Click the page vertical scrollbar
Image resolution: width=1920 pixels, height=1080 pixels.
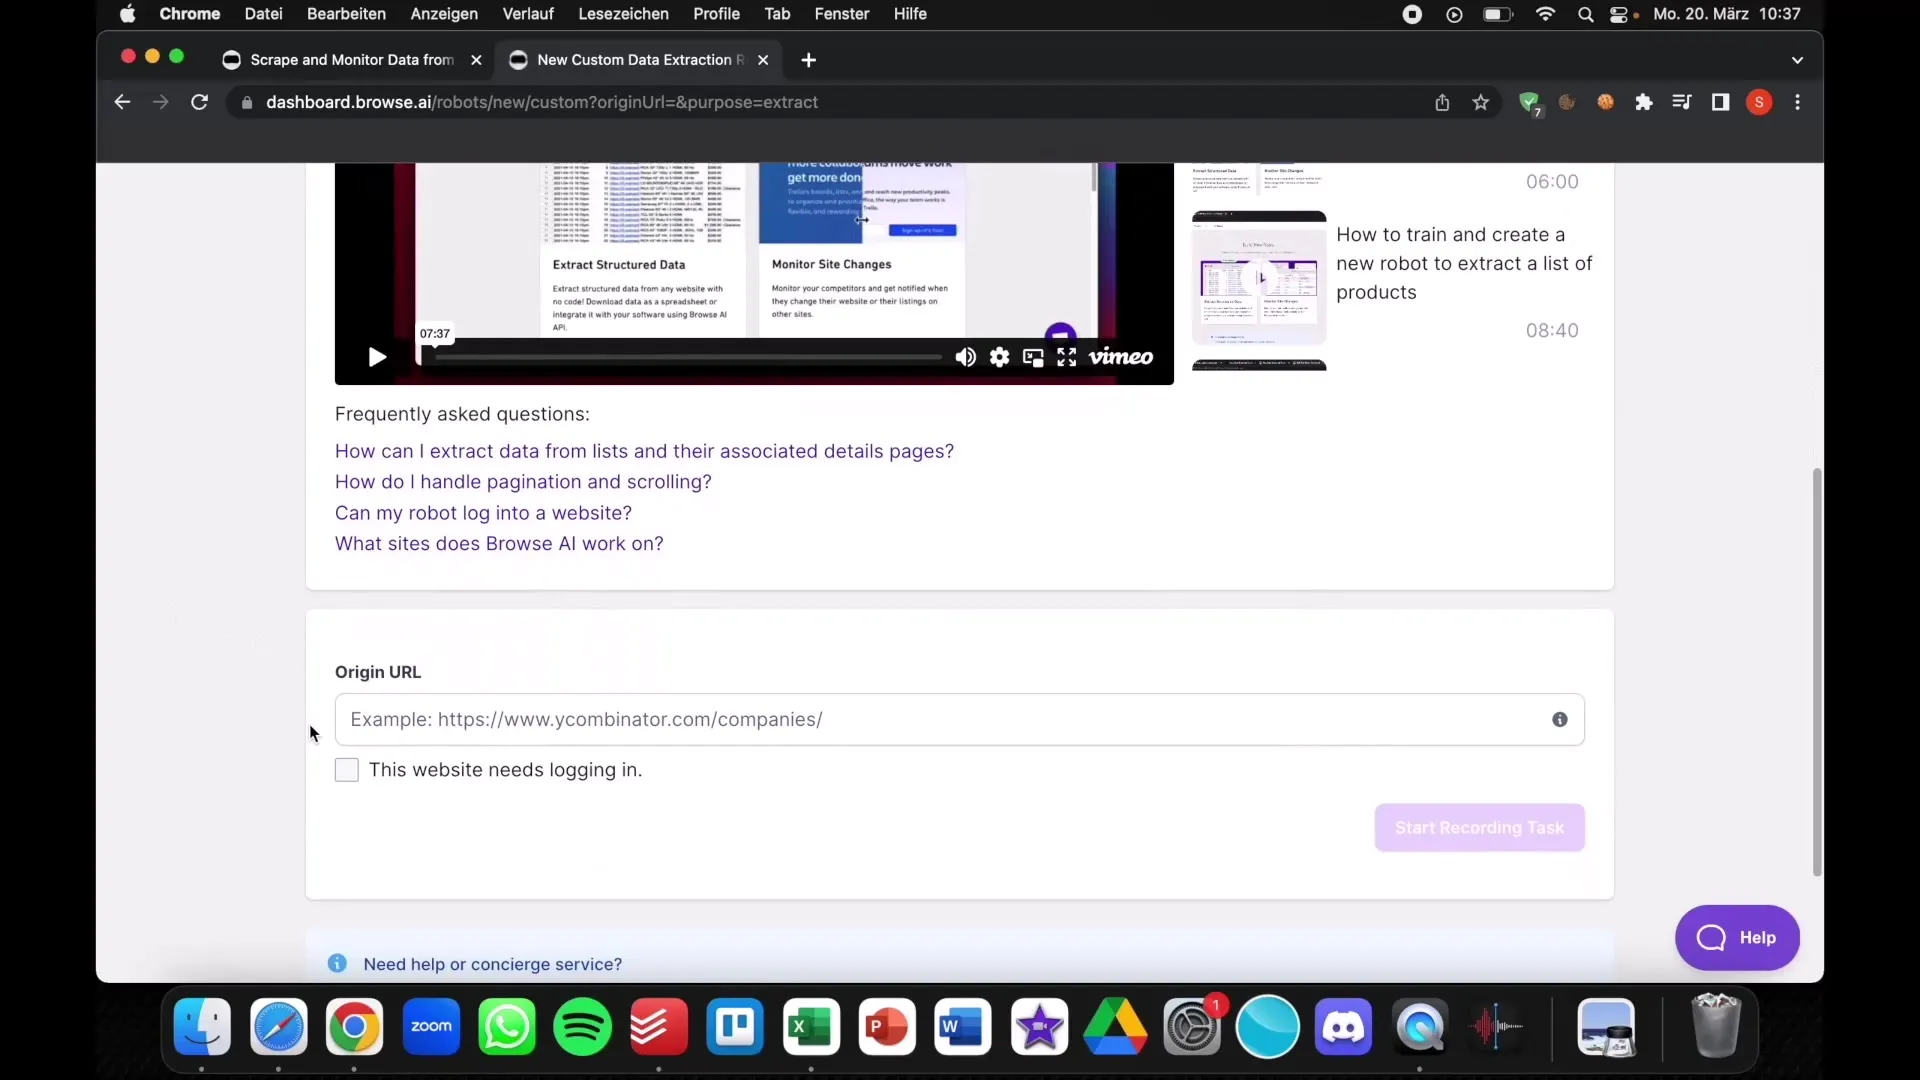[x=1817, y=672]
